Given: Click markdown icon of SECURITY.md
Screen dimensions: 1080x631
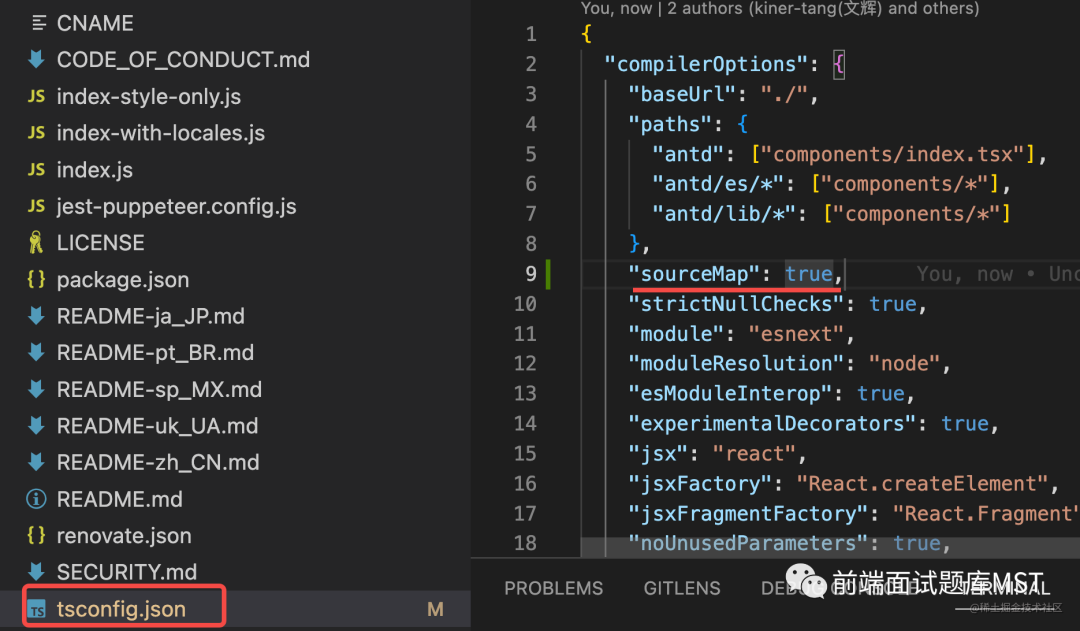Looking at the screenshot, I should 37,571.
